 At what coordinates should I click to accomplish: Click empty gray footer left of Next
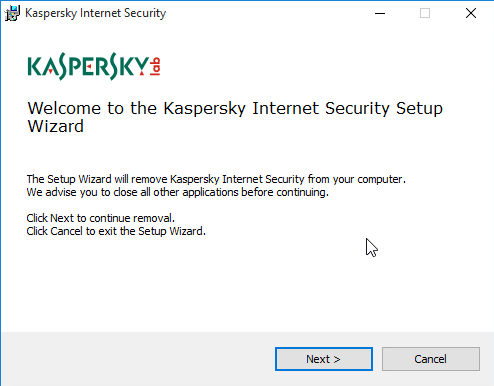[137, 359]
